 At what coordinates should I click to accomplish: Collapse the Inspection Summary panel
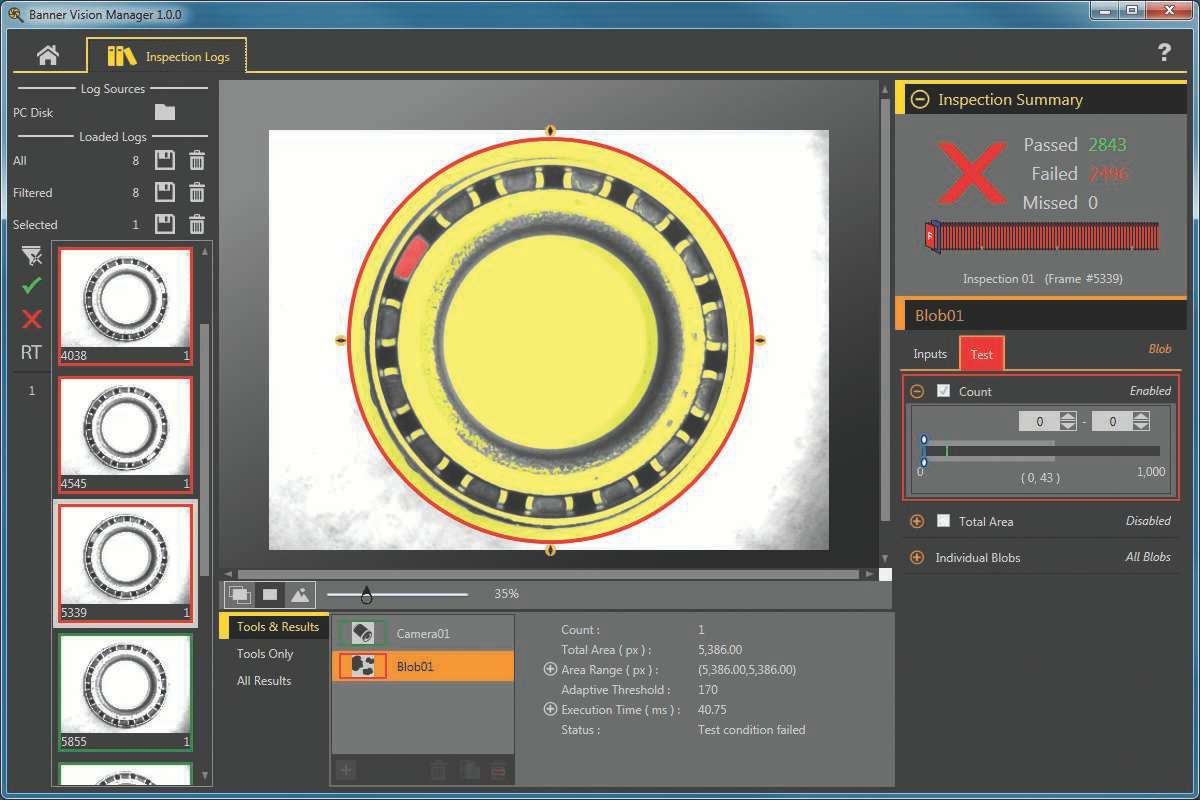[x=921, y=99]
